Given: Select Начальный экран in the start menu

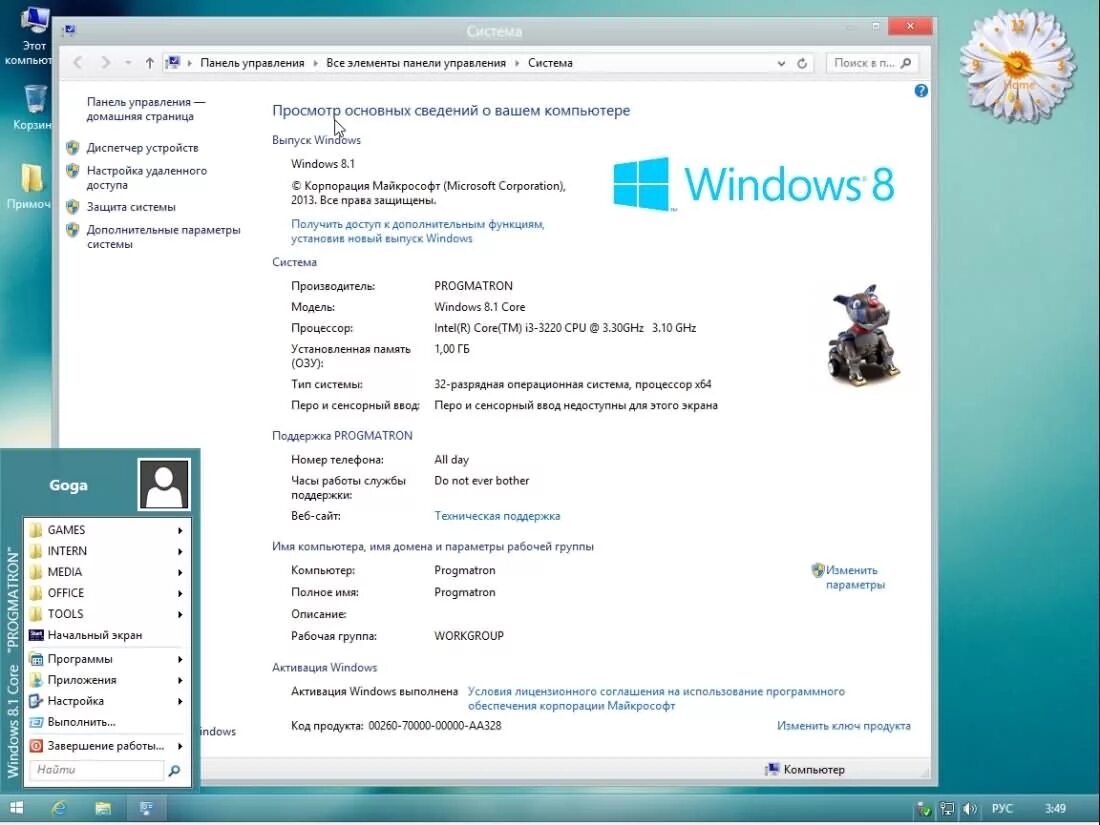Looking at the screenshot, I should click(107, 635).
